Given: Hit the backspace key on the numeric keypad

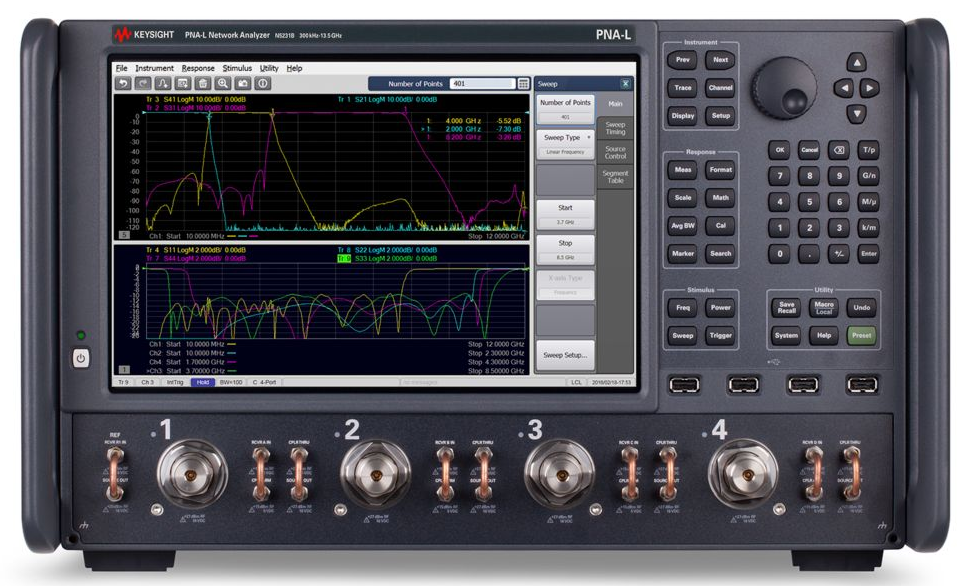Looking at the screenshot, I should (839, 150).
